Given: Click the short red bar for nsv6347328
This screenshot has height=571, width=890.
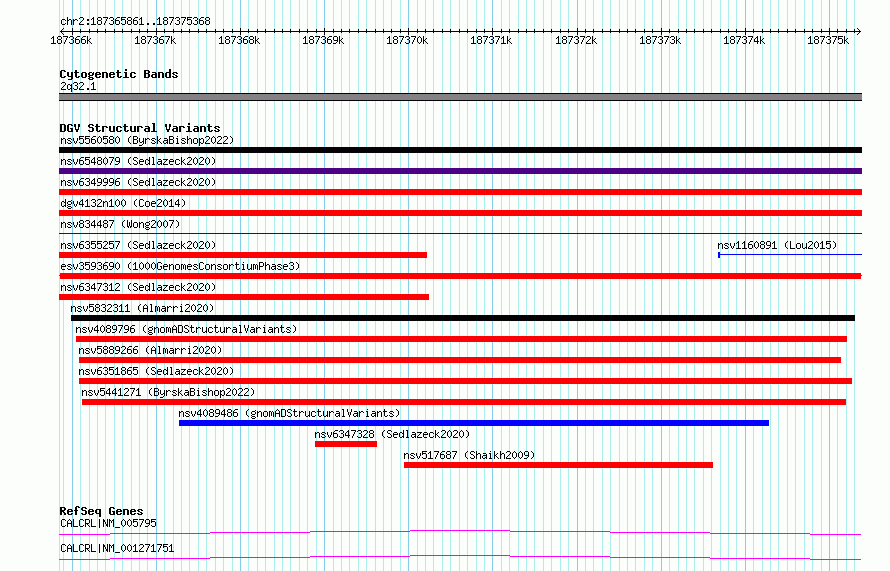Looking at the screenshot, I should pos(346,444).
